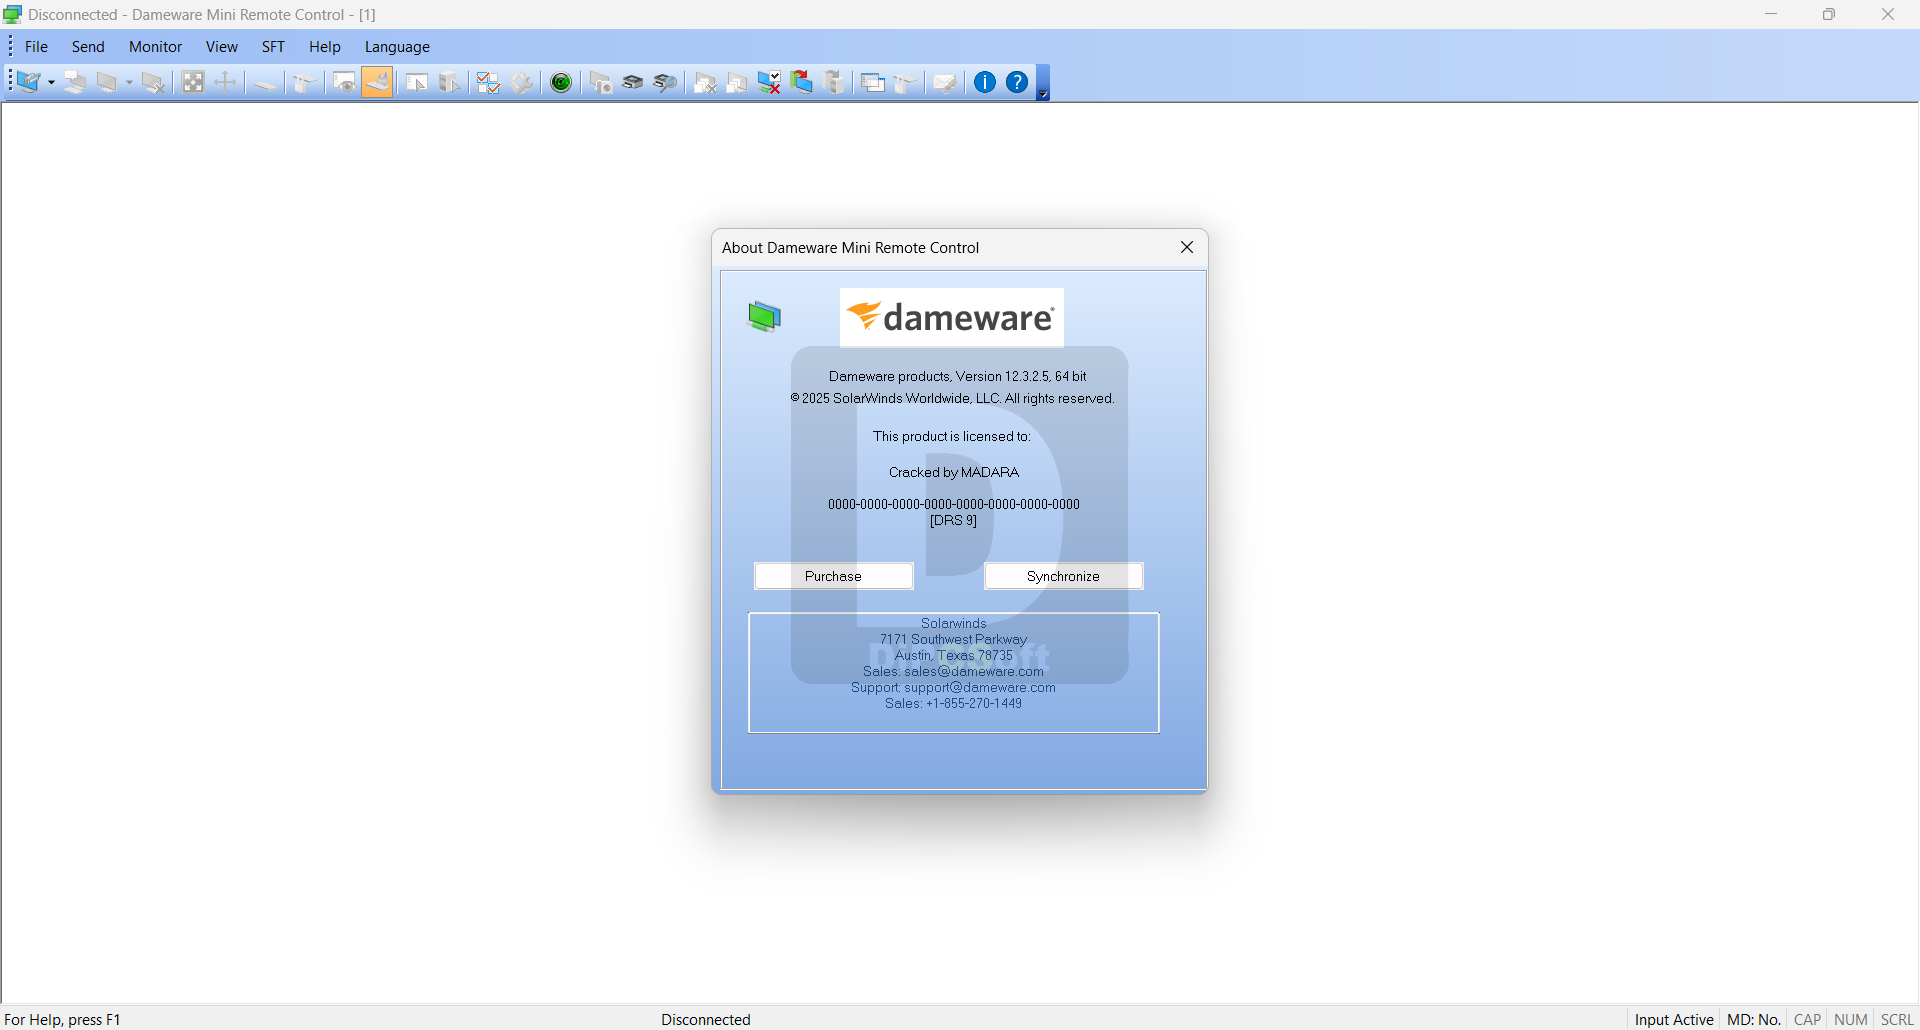Click the cascading windows toolbar icon
This screenshot has width=1920, height=1030.
(x=873, y=83)
